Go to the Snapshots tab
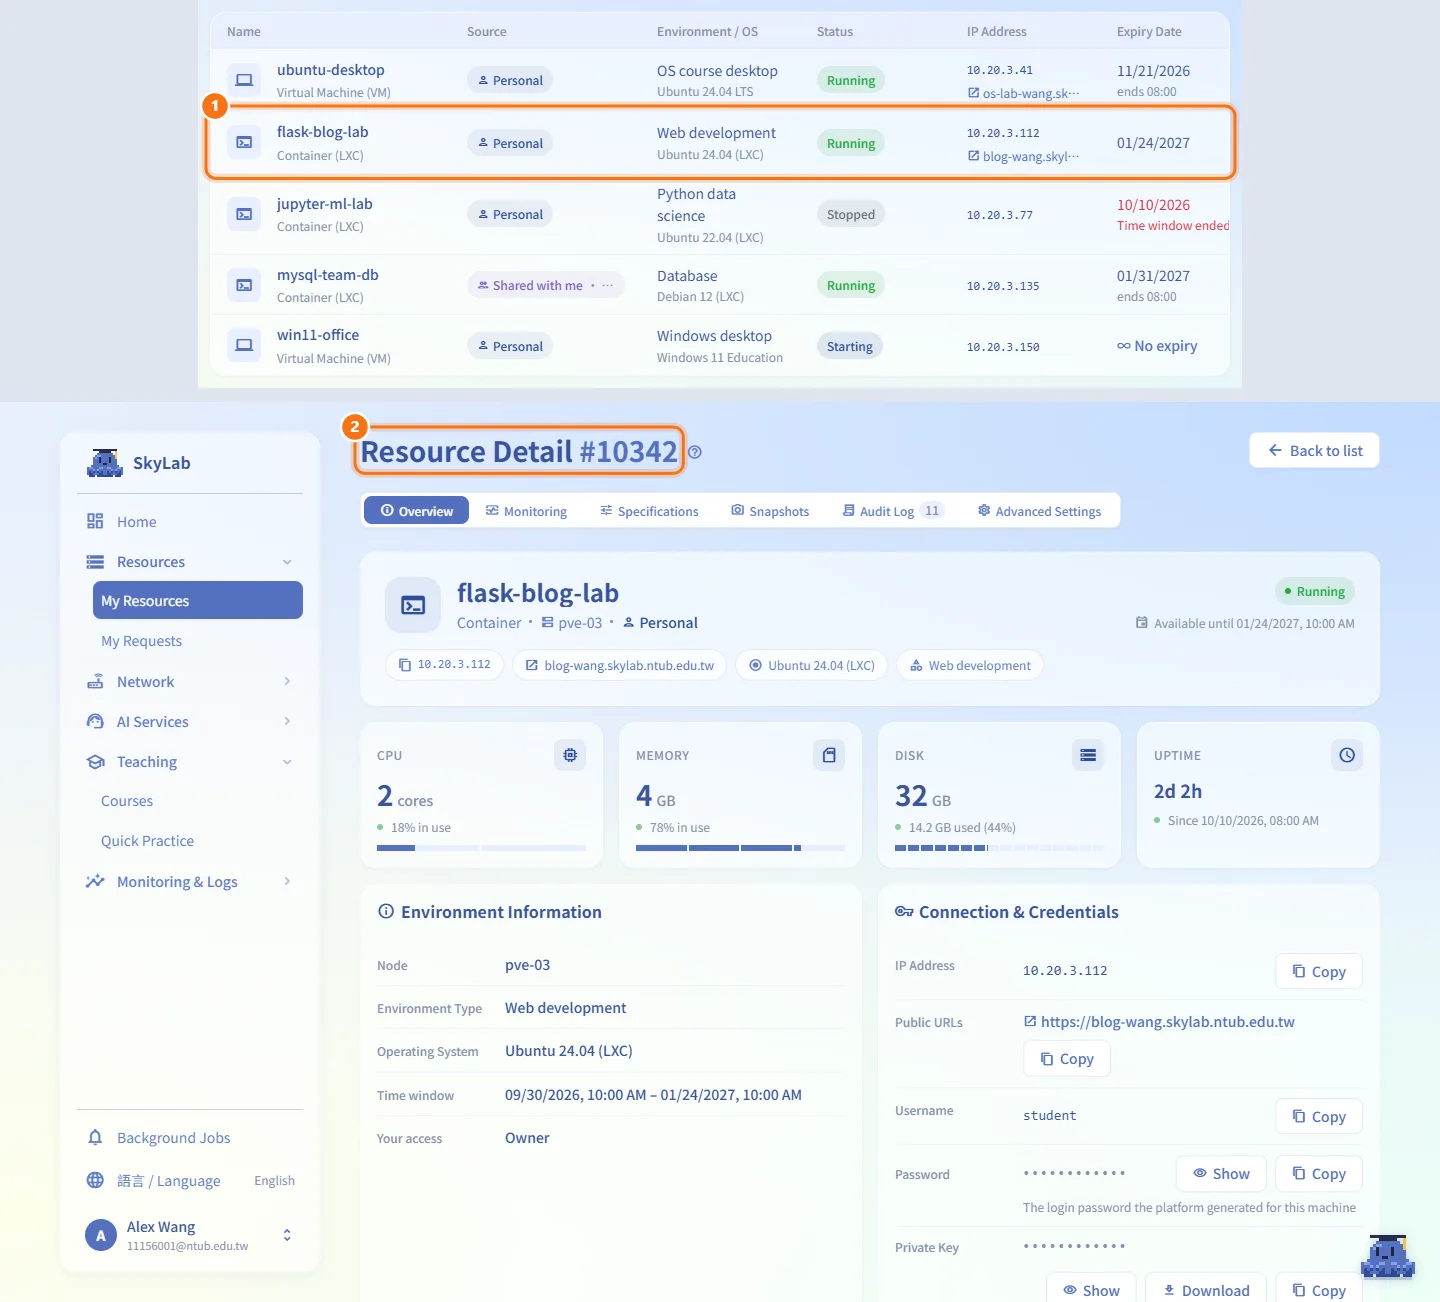The width and height of the screenshot is (1440, 1302). click(x=770, y=511)
